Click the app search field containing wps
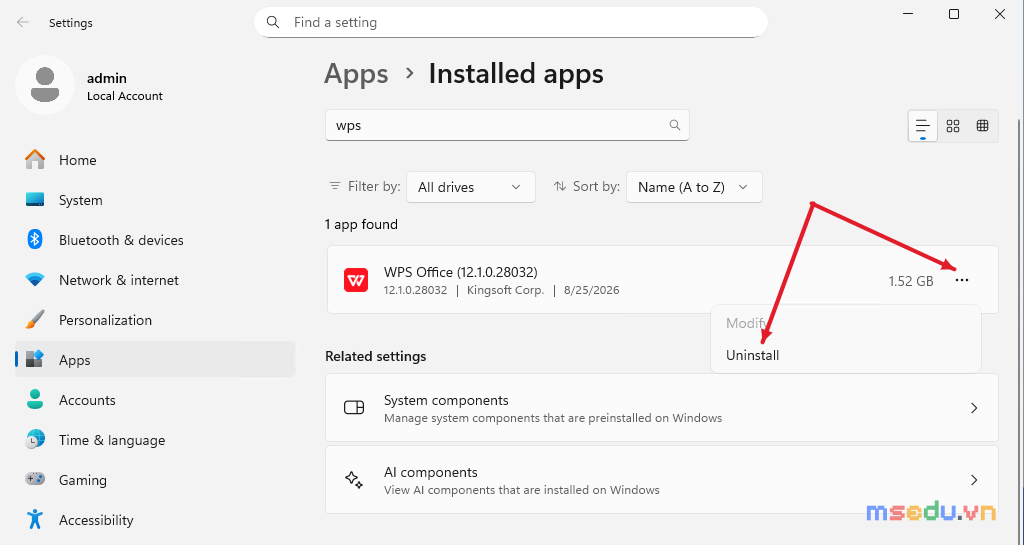 [x=507, y=125]
